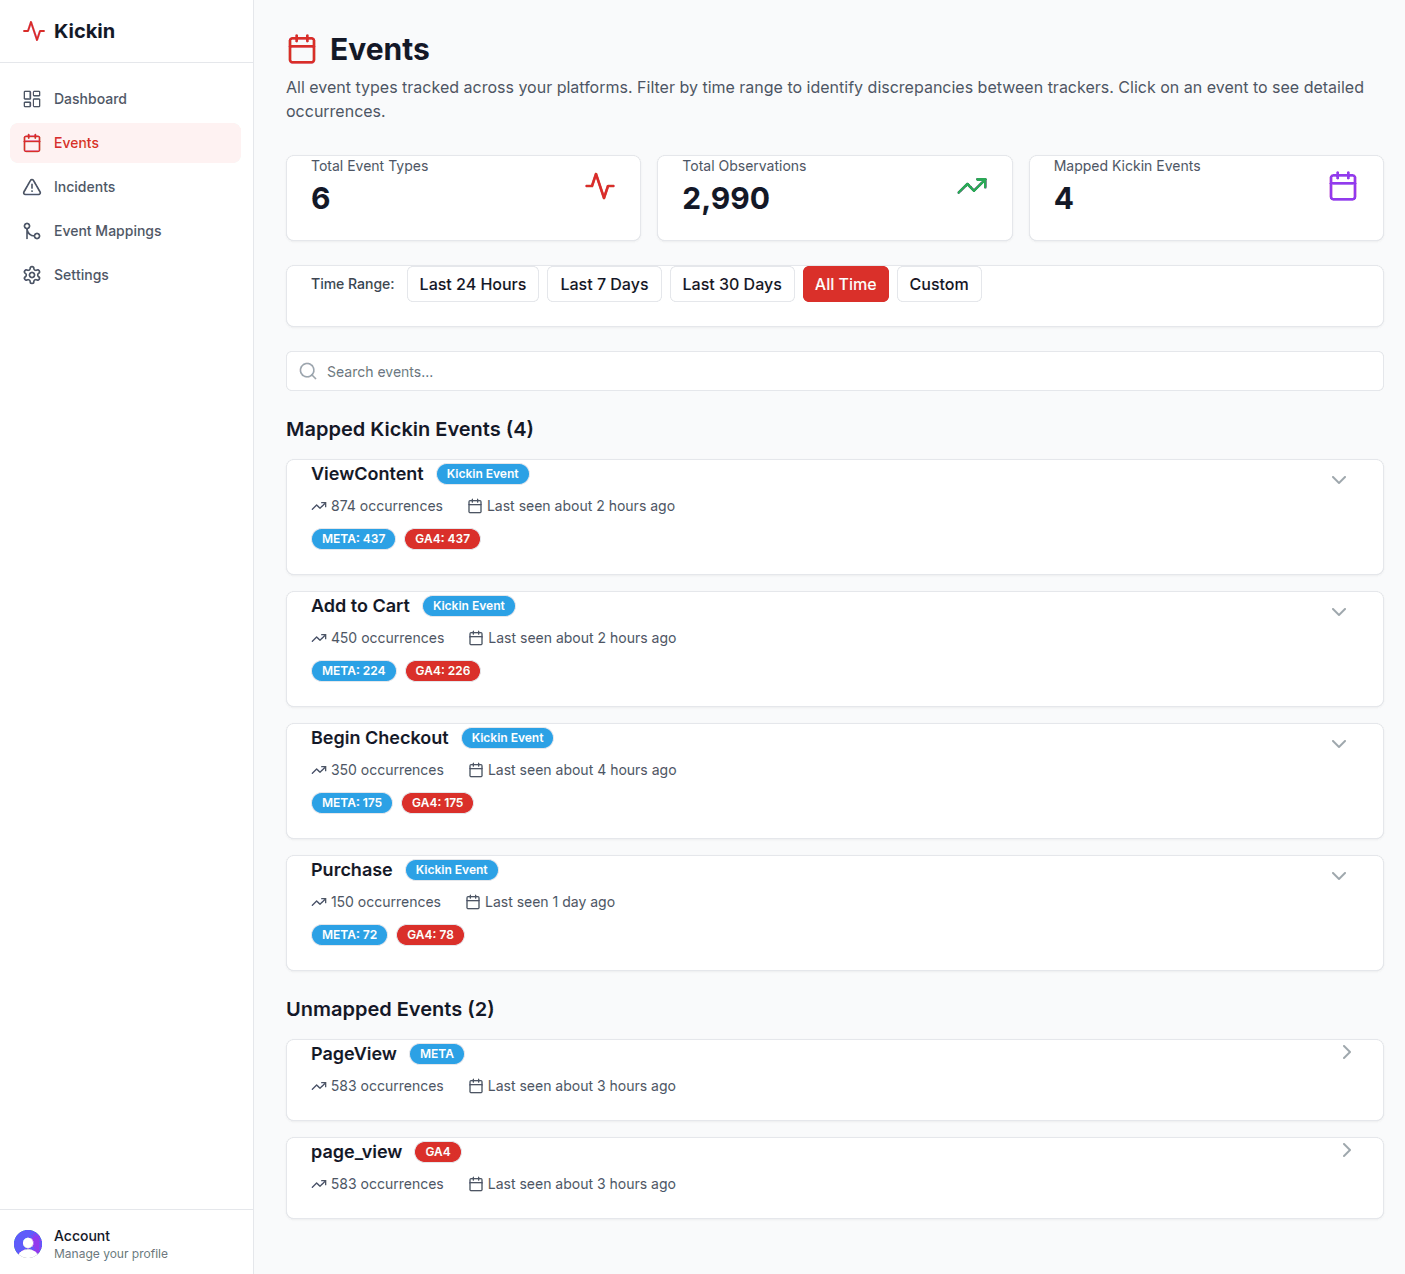Click the purple calendar icon on Mapped Kickin Events
Viewport: 1405px width, 1274px height.
1342,186
